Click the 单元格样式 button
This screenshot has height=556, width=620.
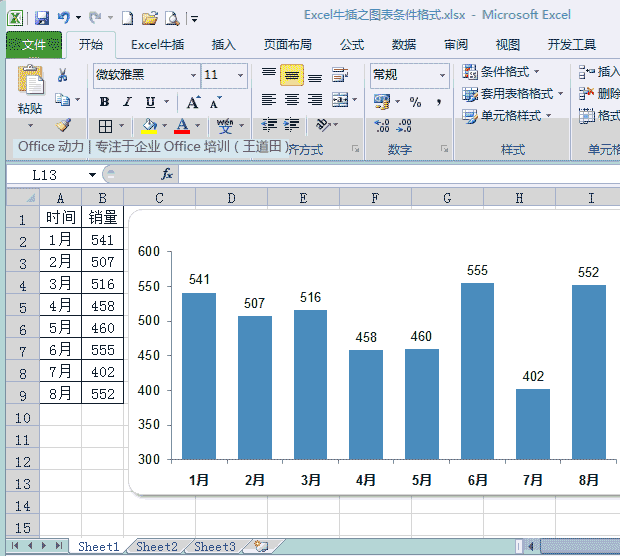[507, 116]
